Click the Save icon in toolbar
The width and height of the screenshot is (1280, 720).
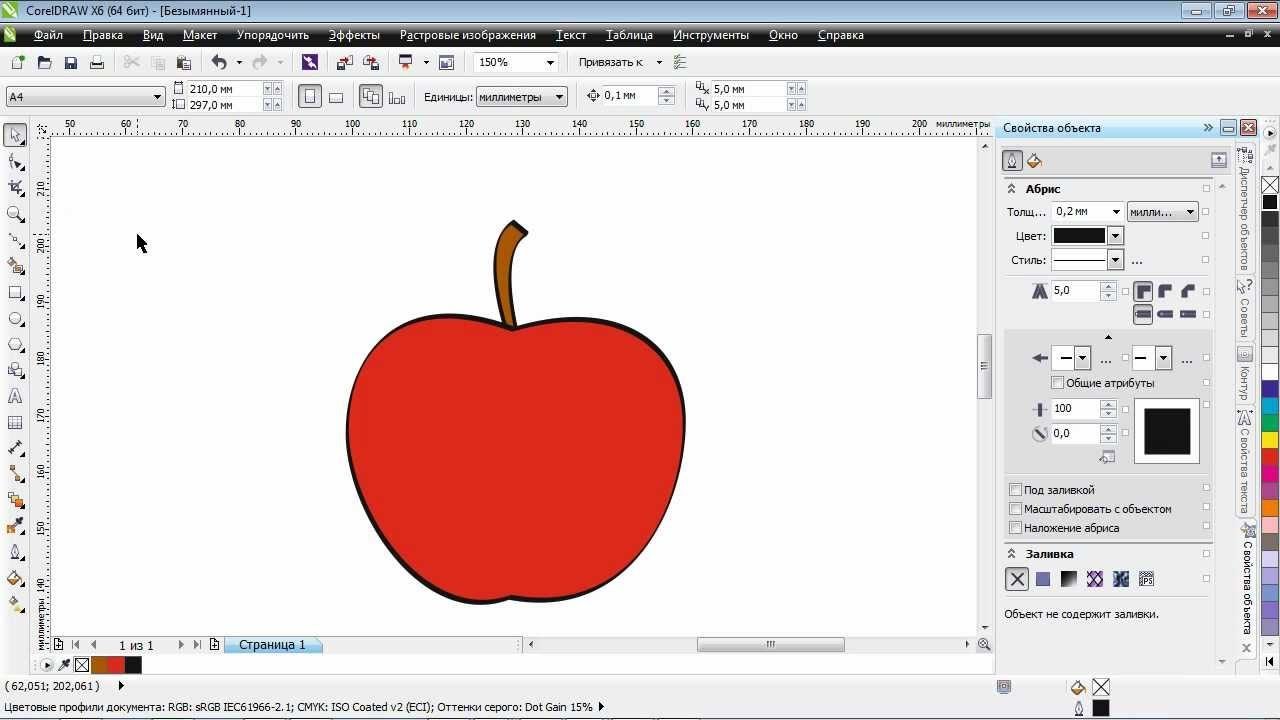click(70, 62)
